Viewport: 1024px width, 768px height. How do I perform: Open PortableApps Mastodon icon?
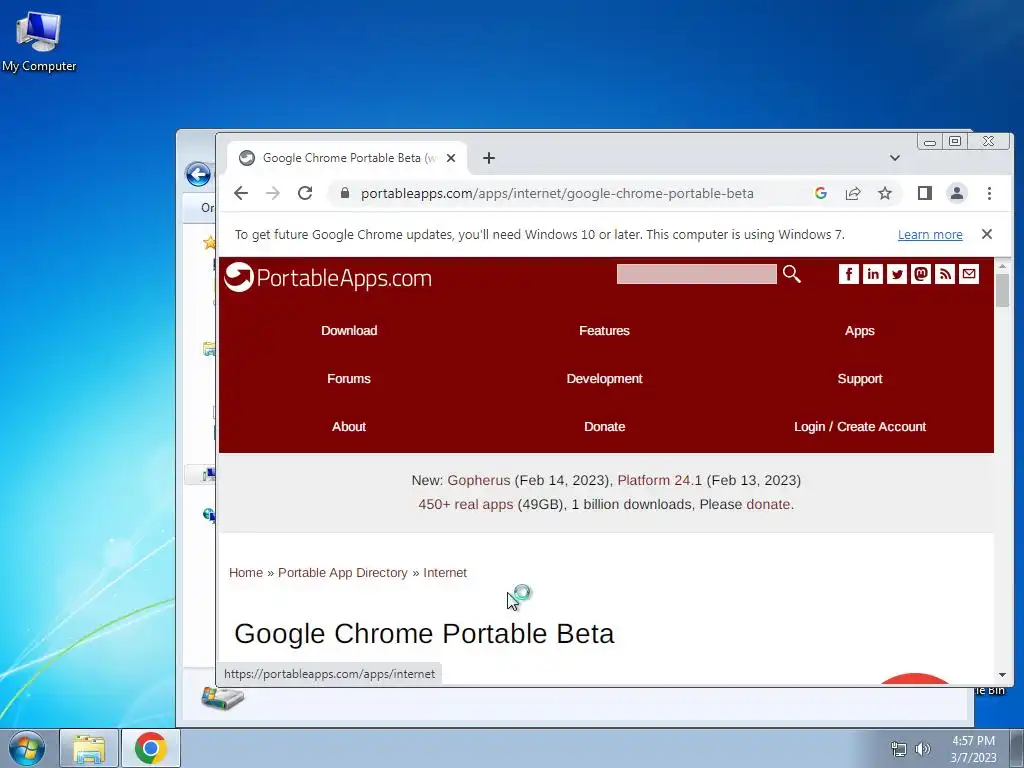click(x=921, y=274)
